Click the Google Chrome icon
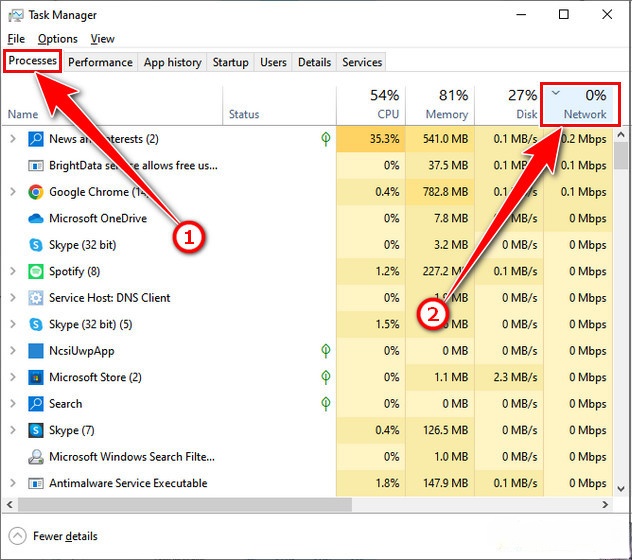The height and width of the screenshot is (560, 632). pyautogui.click(x=36, y=192)
